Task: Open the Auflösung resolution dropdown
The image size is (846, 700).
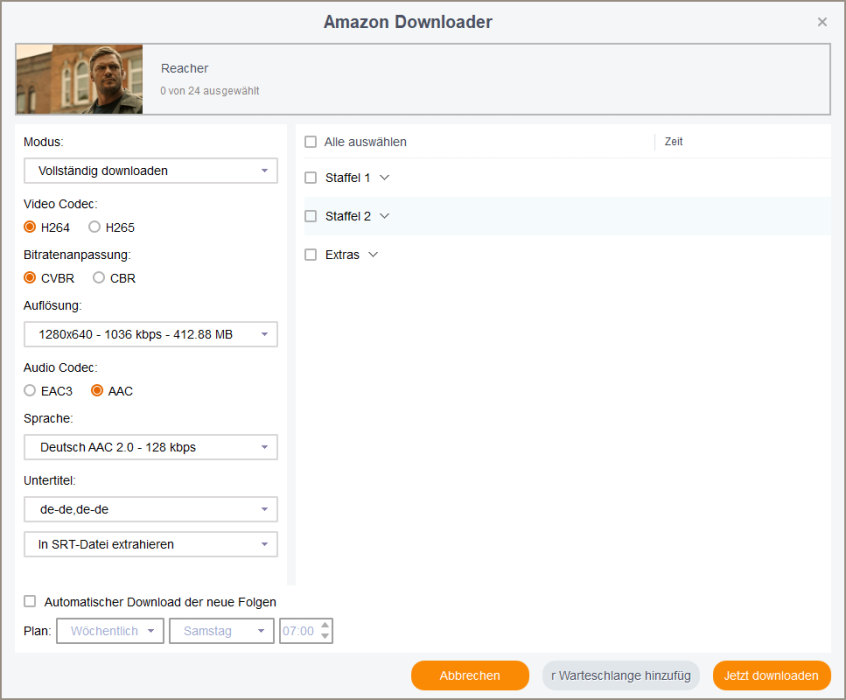Action: pyautogui.click(x=150, y=334)
